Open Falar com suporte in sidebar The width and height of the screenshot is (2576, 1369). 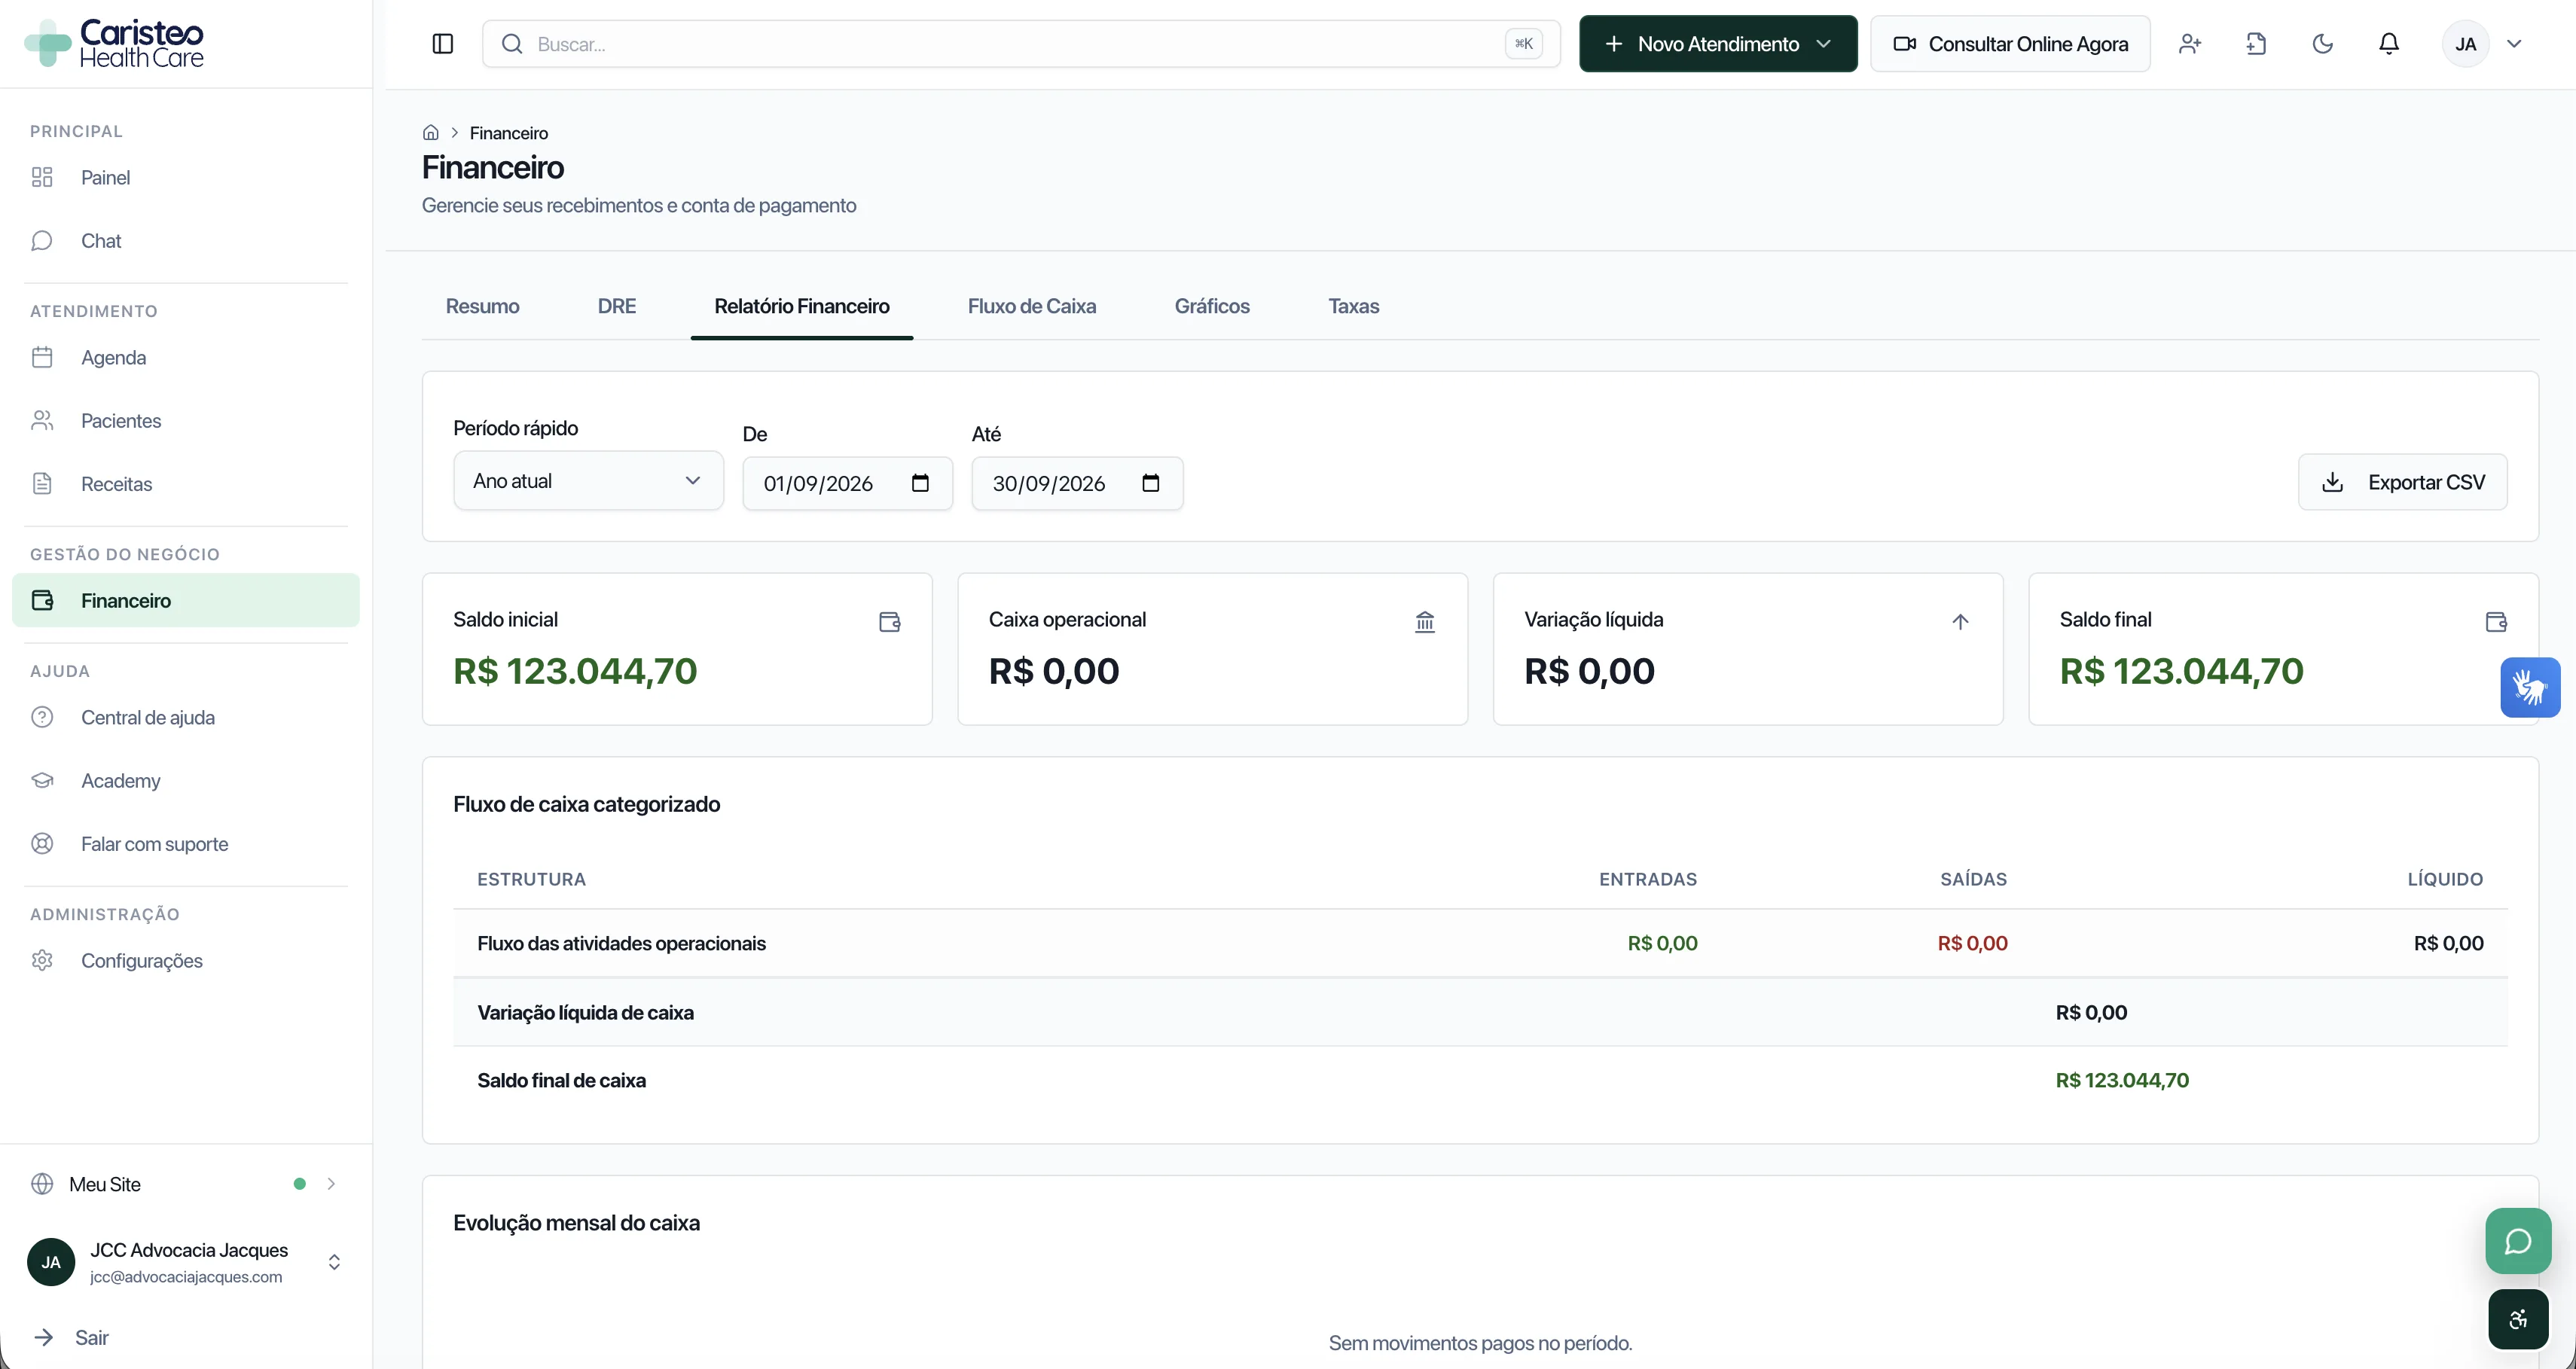(186, 844)
